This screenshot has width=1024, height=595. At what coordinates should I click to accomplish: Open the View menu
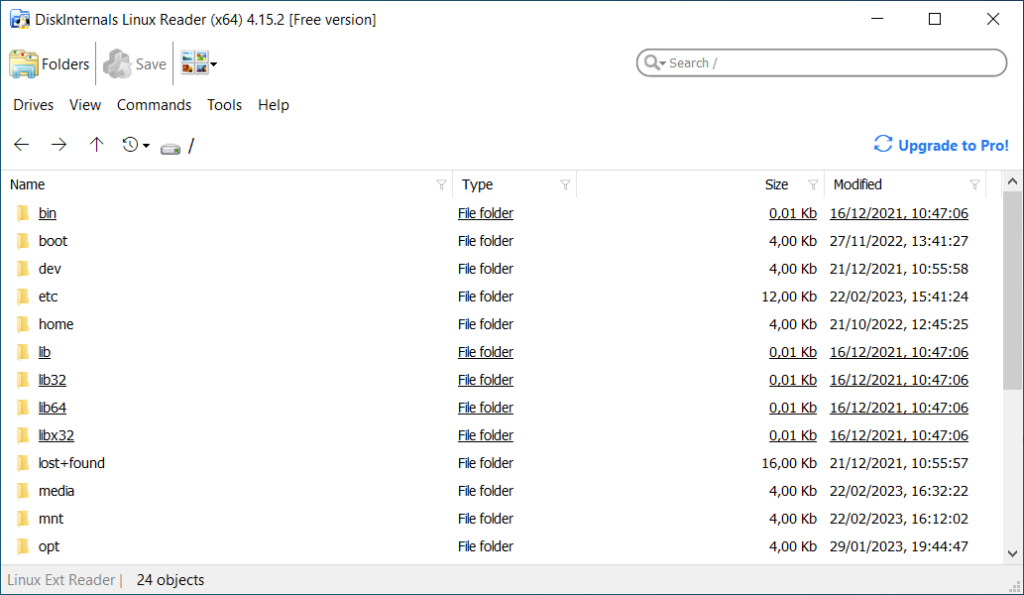click(x=85, y=105)
